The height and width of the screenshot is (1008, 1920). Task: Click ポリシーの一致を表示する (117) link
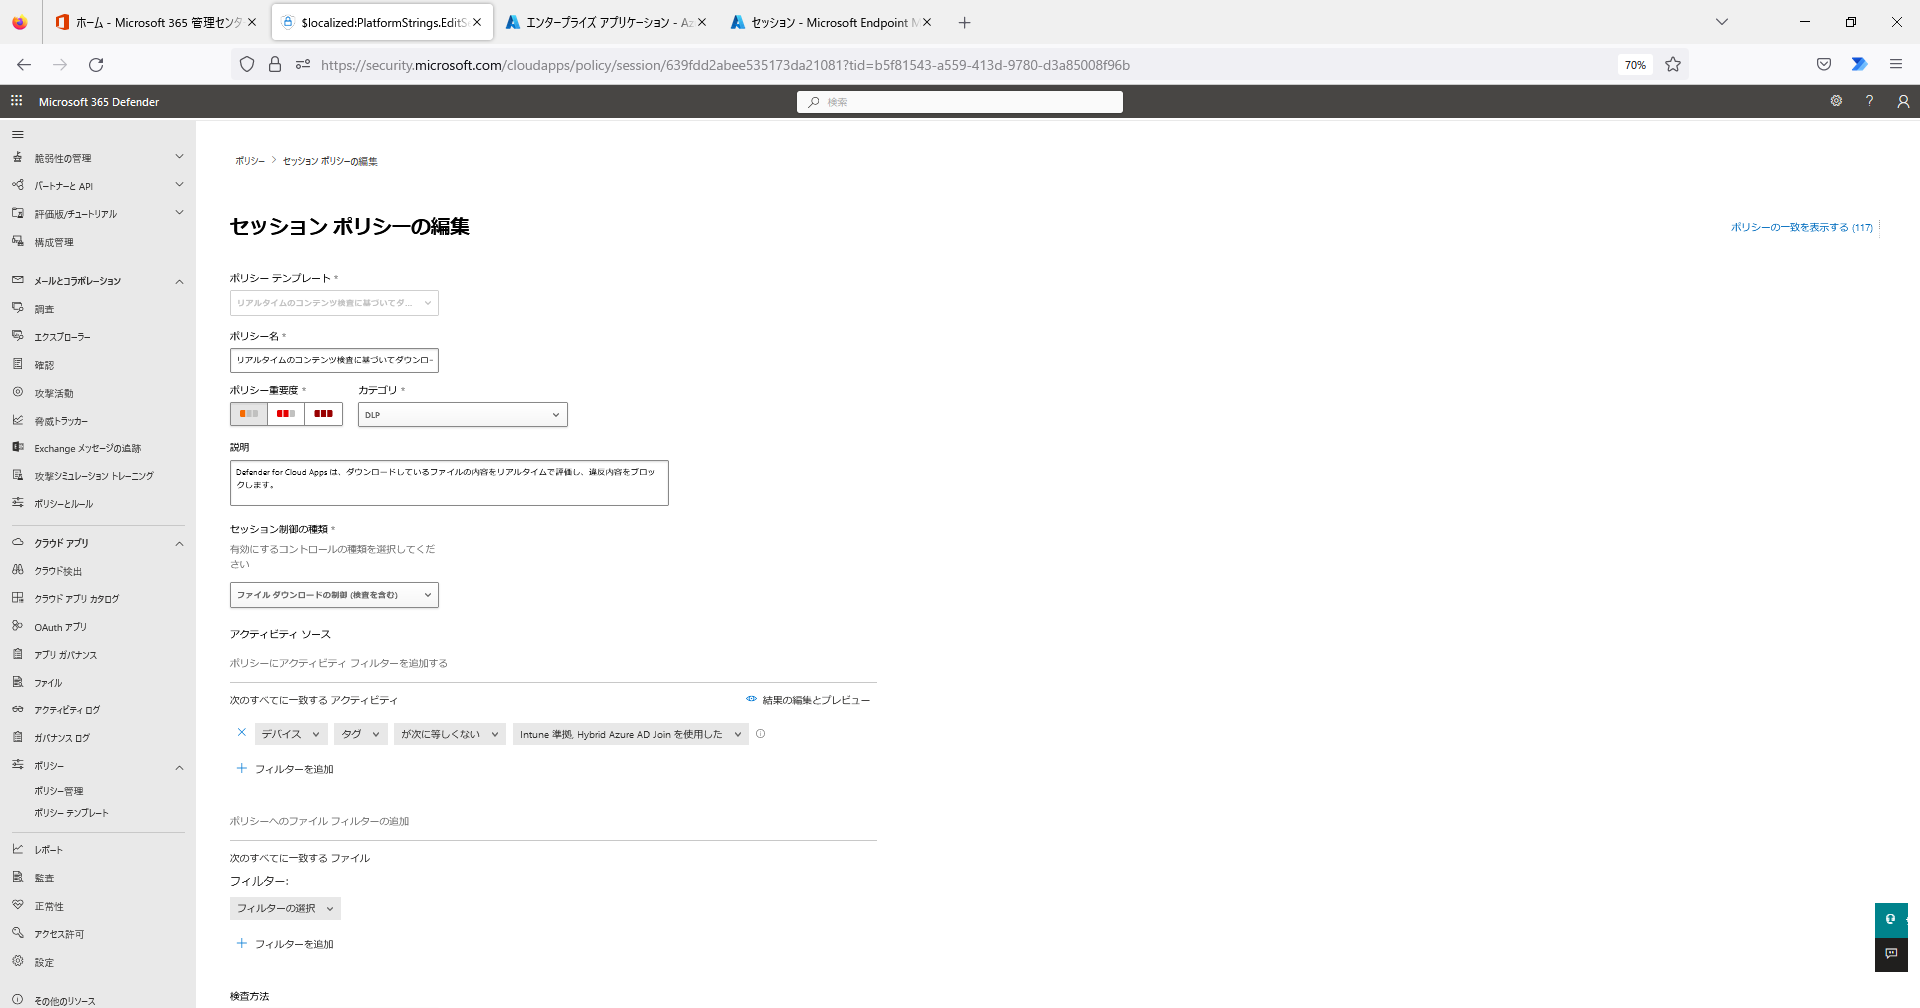(1802, 227)
